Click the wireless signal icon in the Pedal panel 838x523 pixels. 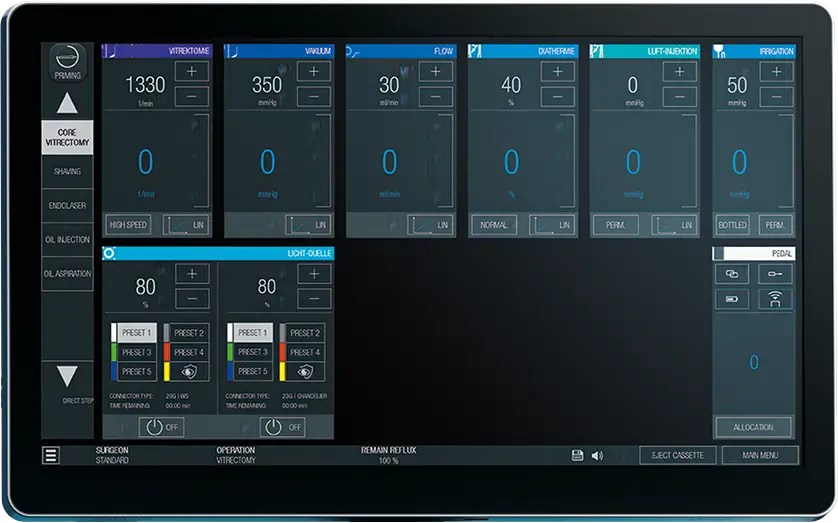[x=775, y=299]
